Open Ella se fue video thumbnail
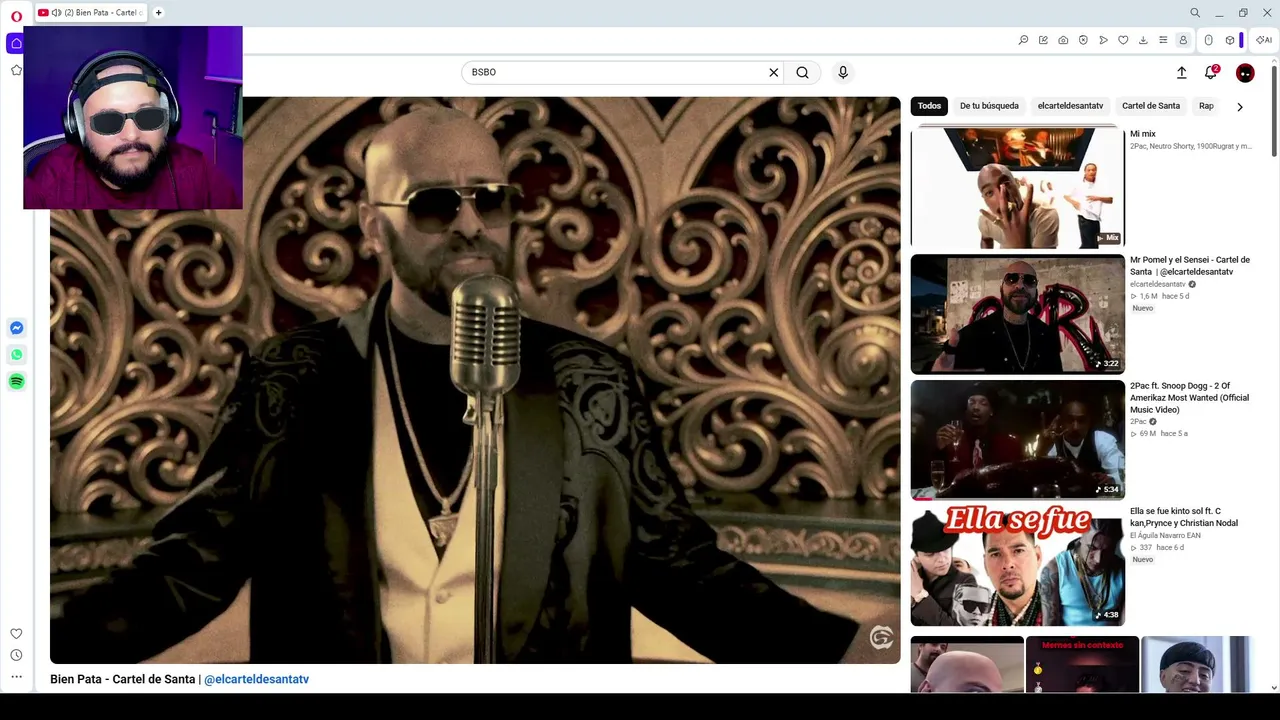The image size is (1280, 720). tap(1017, 566)
